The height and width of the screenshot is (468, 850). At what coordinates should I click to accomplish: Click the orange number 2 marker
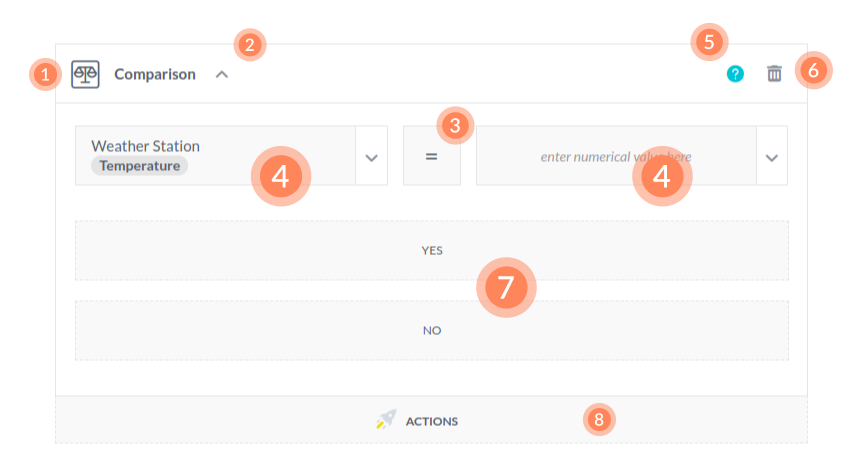coord(249,44)
